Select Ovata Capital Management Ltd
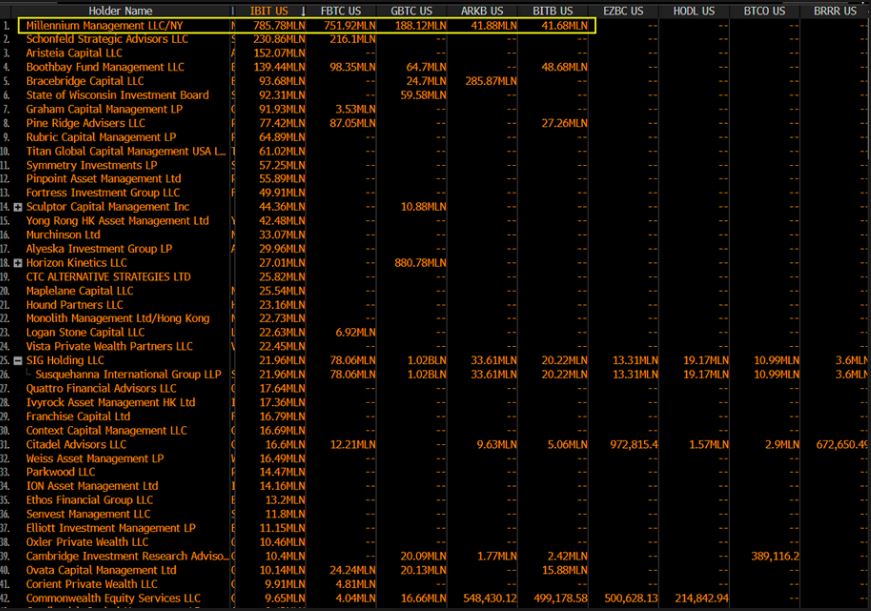Image resolution: width=871 pixels, height=611 pixels. tap(101, 570)
